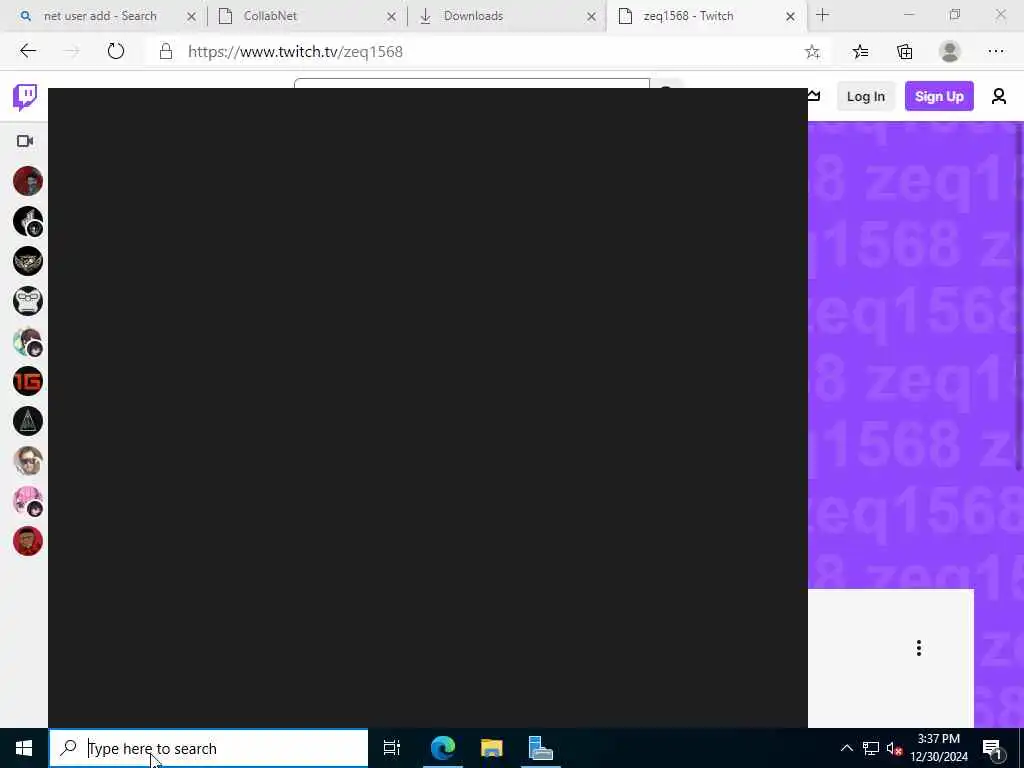
Task: Open Task View from the taskbar
Action: coord(392,748)
